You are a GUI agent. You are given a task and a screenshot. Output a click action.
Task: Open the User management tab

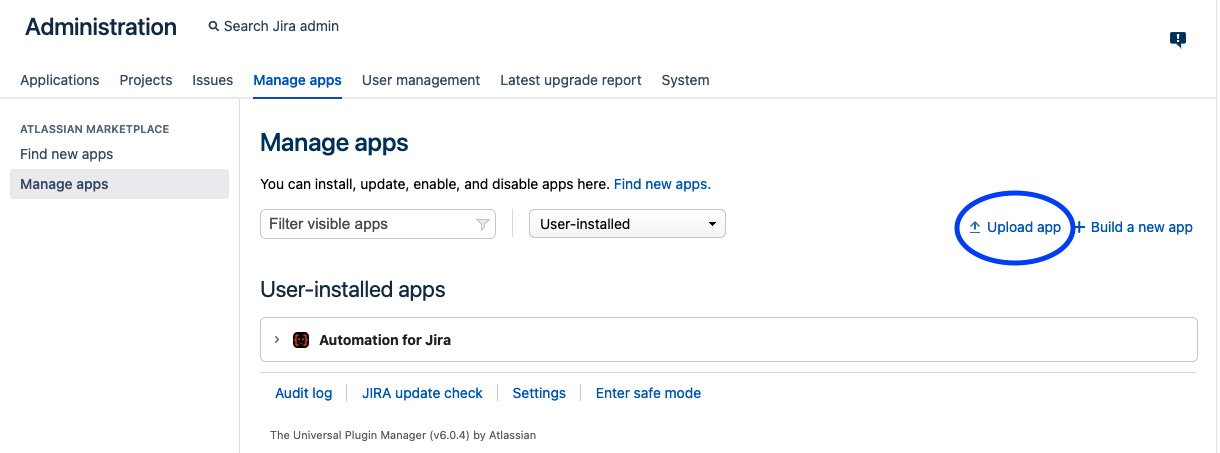(421, 80)
